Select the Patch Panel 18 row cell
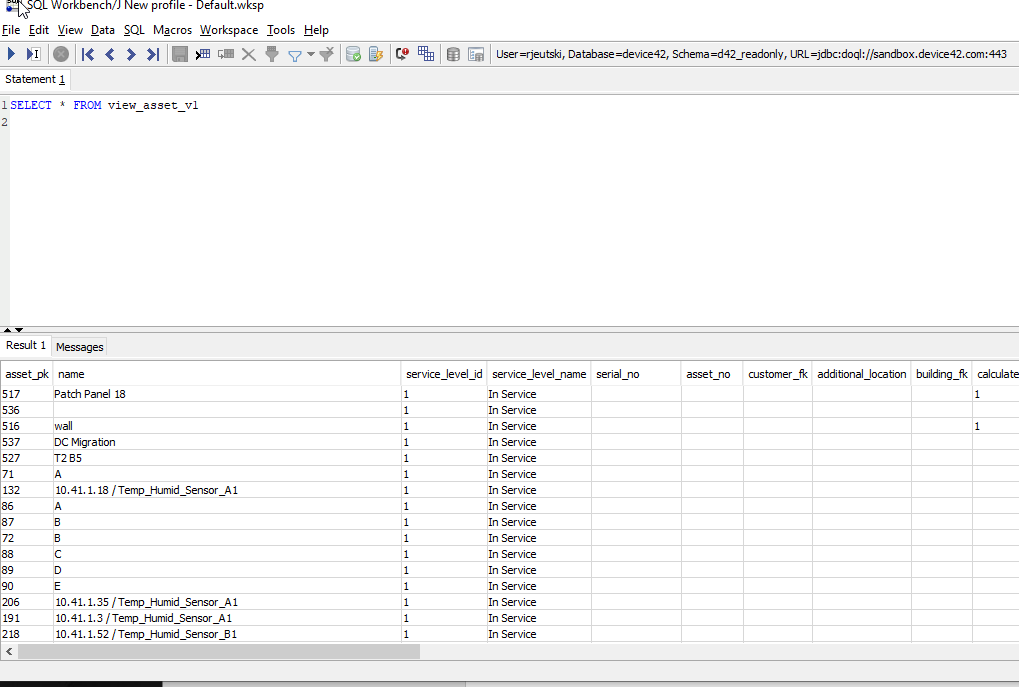The image size is (1019, 687). [x=90, y=394]
